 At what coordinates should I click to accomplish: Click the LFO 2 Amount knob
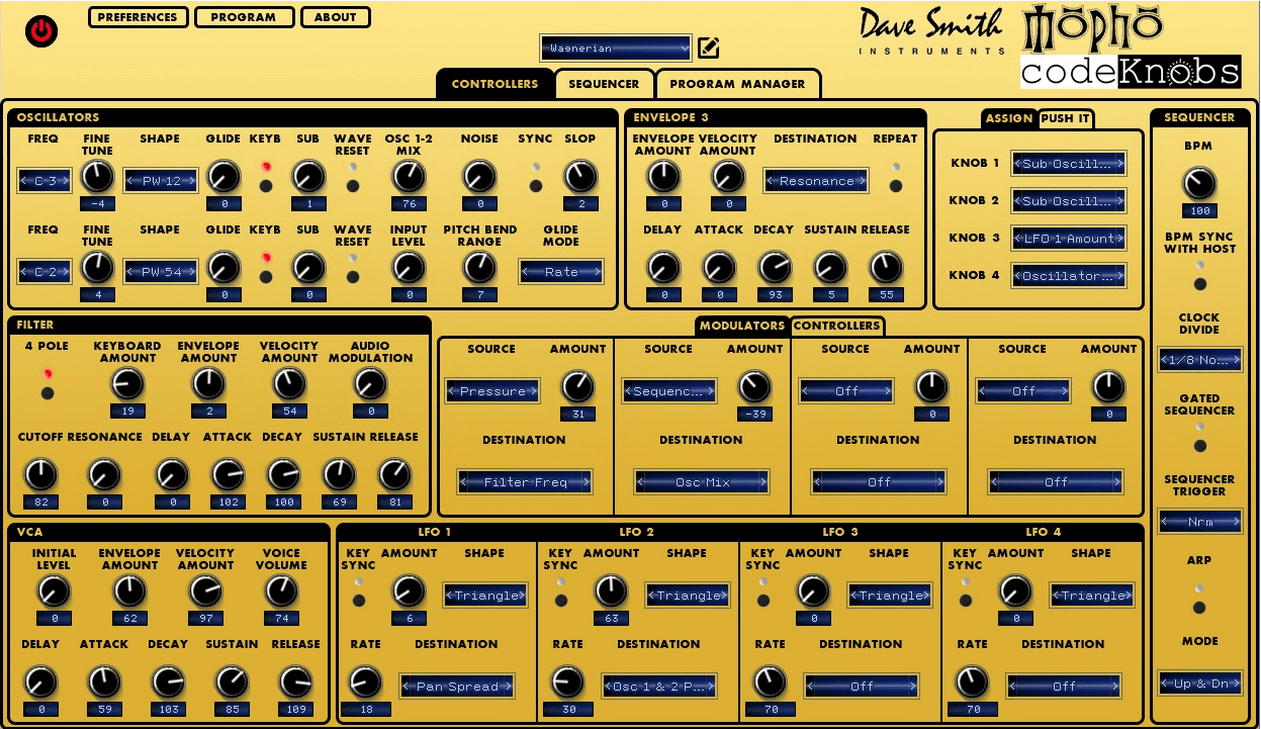tap(611, 591)
